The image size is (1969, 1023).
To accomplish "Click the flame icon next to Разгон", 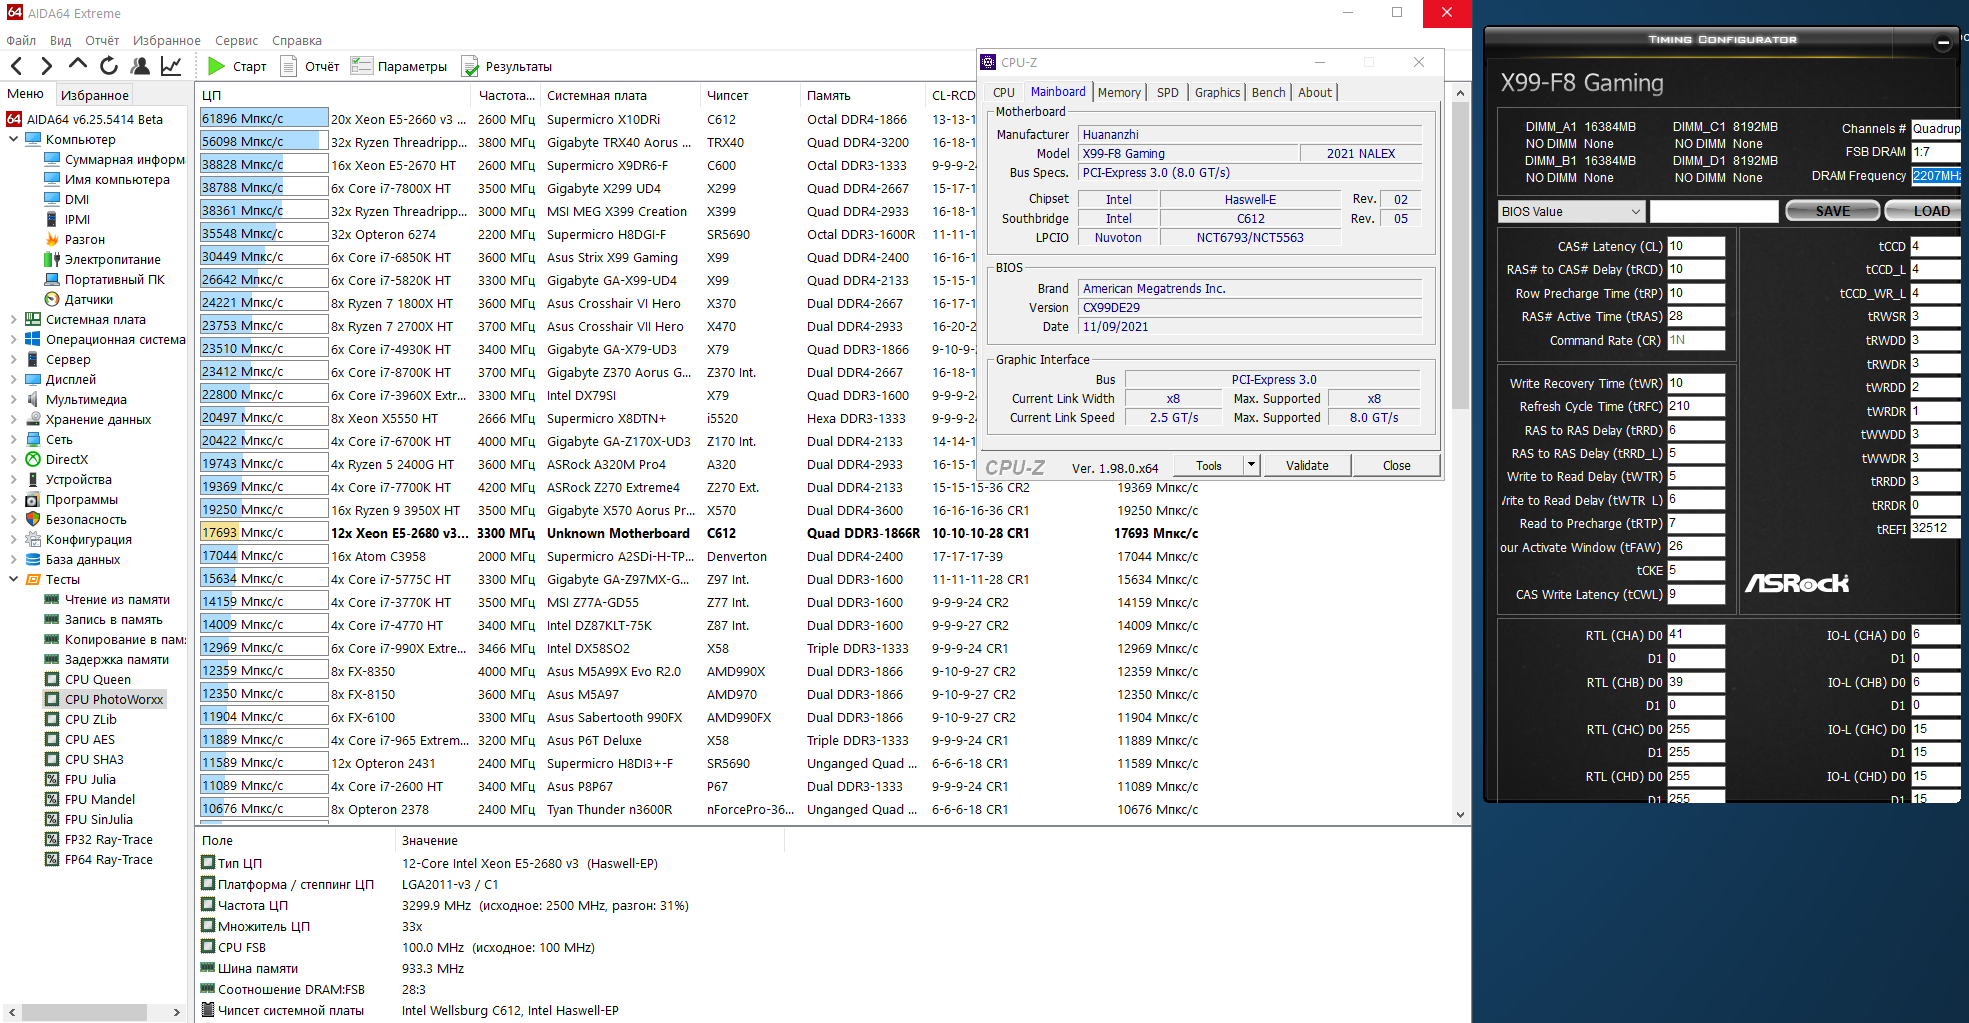I will [53, 239].
